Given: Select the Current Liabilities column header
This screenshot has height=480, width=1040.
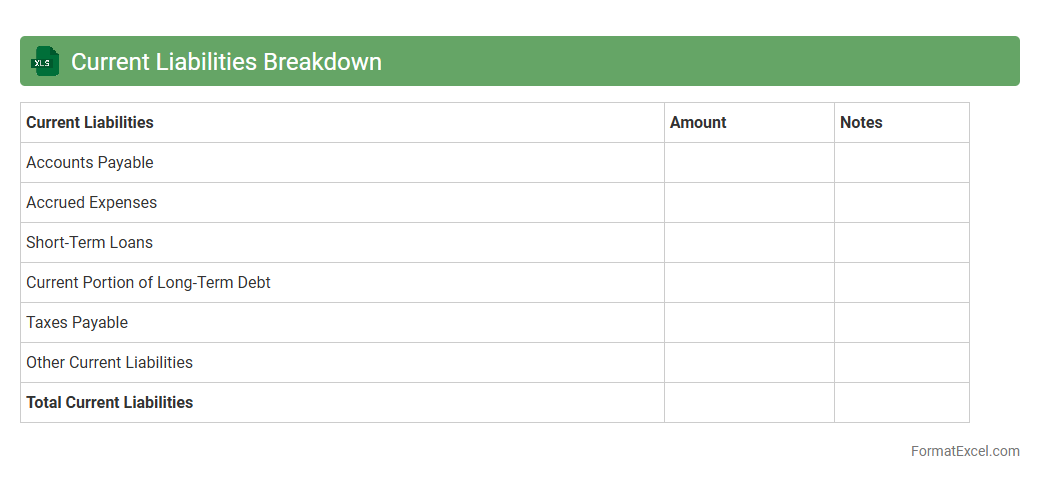Looking at the screenshot, I should [x=90, y=122].
